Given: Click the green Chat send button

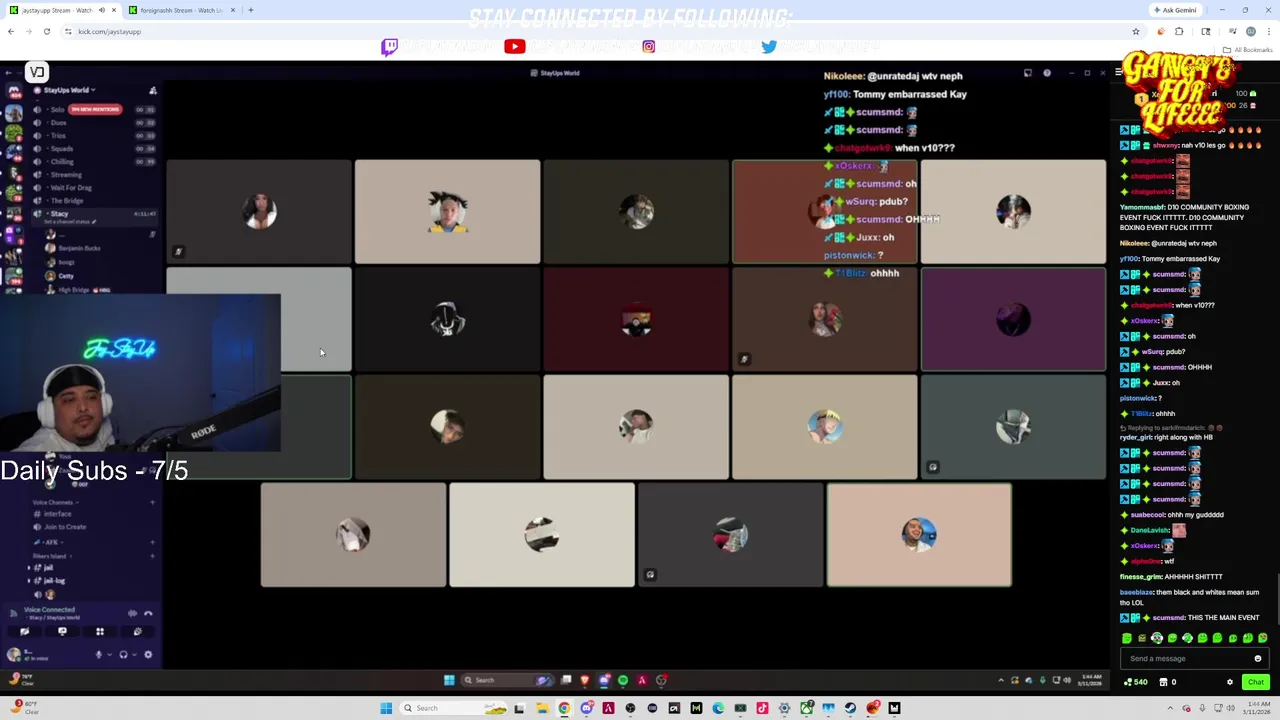Looking at the screenshot, I should [1255, 682].
